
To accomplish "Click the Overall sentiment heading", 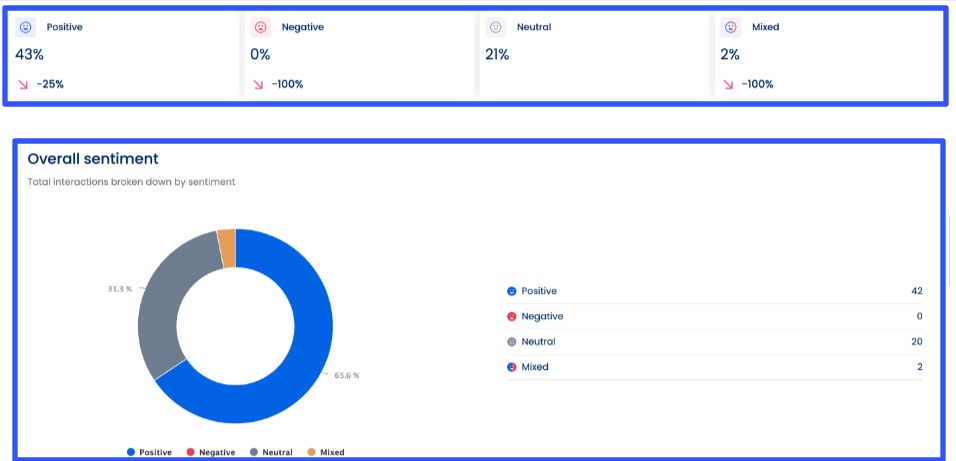I will (93, 159).
